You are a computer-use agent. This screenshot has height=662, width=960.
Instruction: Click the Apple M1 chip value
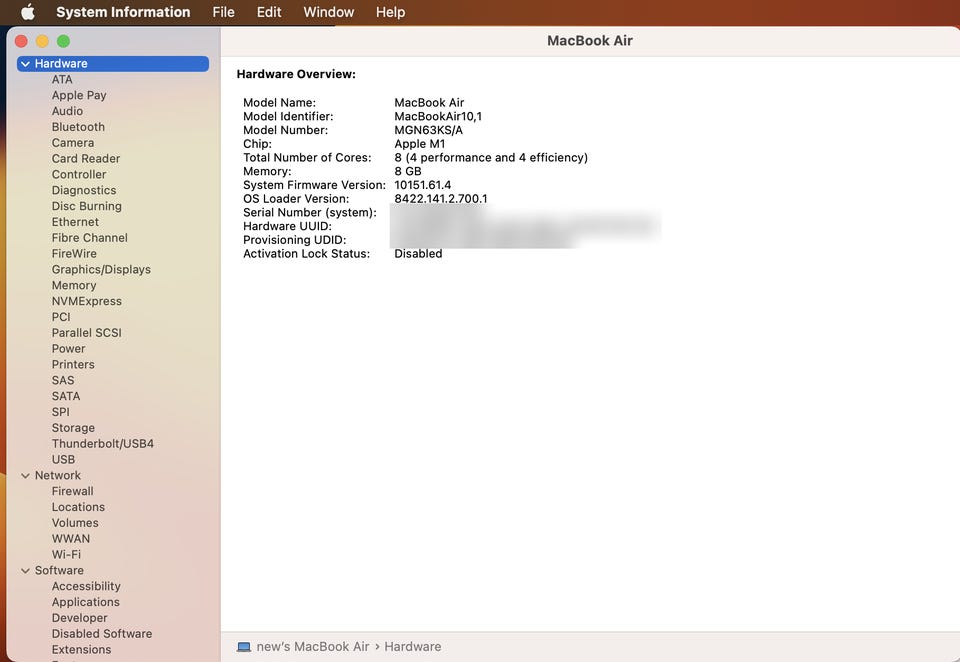coord(419,144)
